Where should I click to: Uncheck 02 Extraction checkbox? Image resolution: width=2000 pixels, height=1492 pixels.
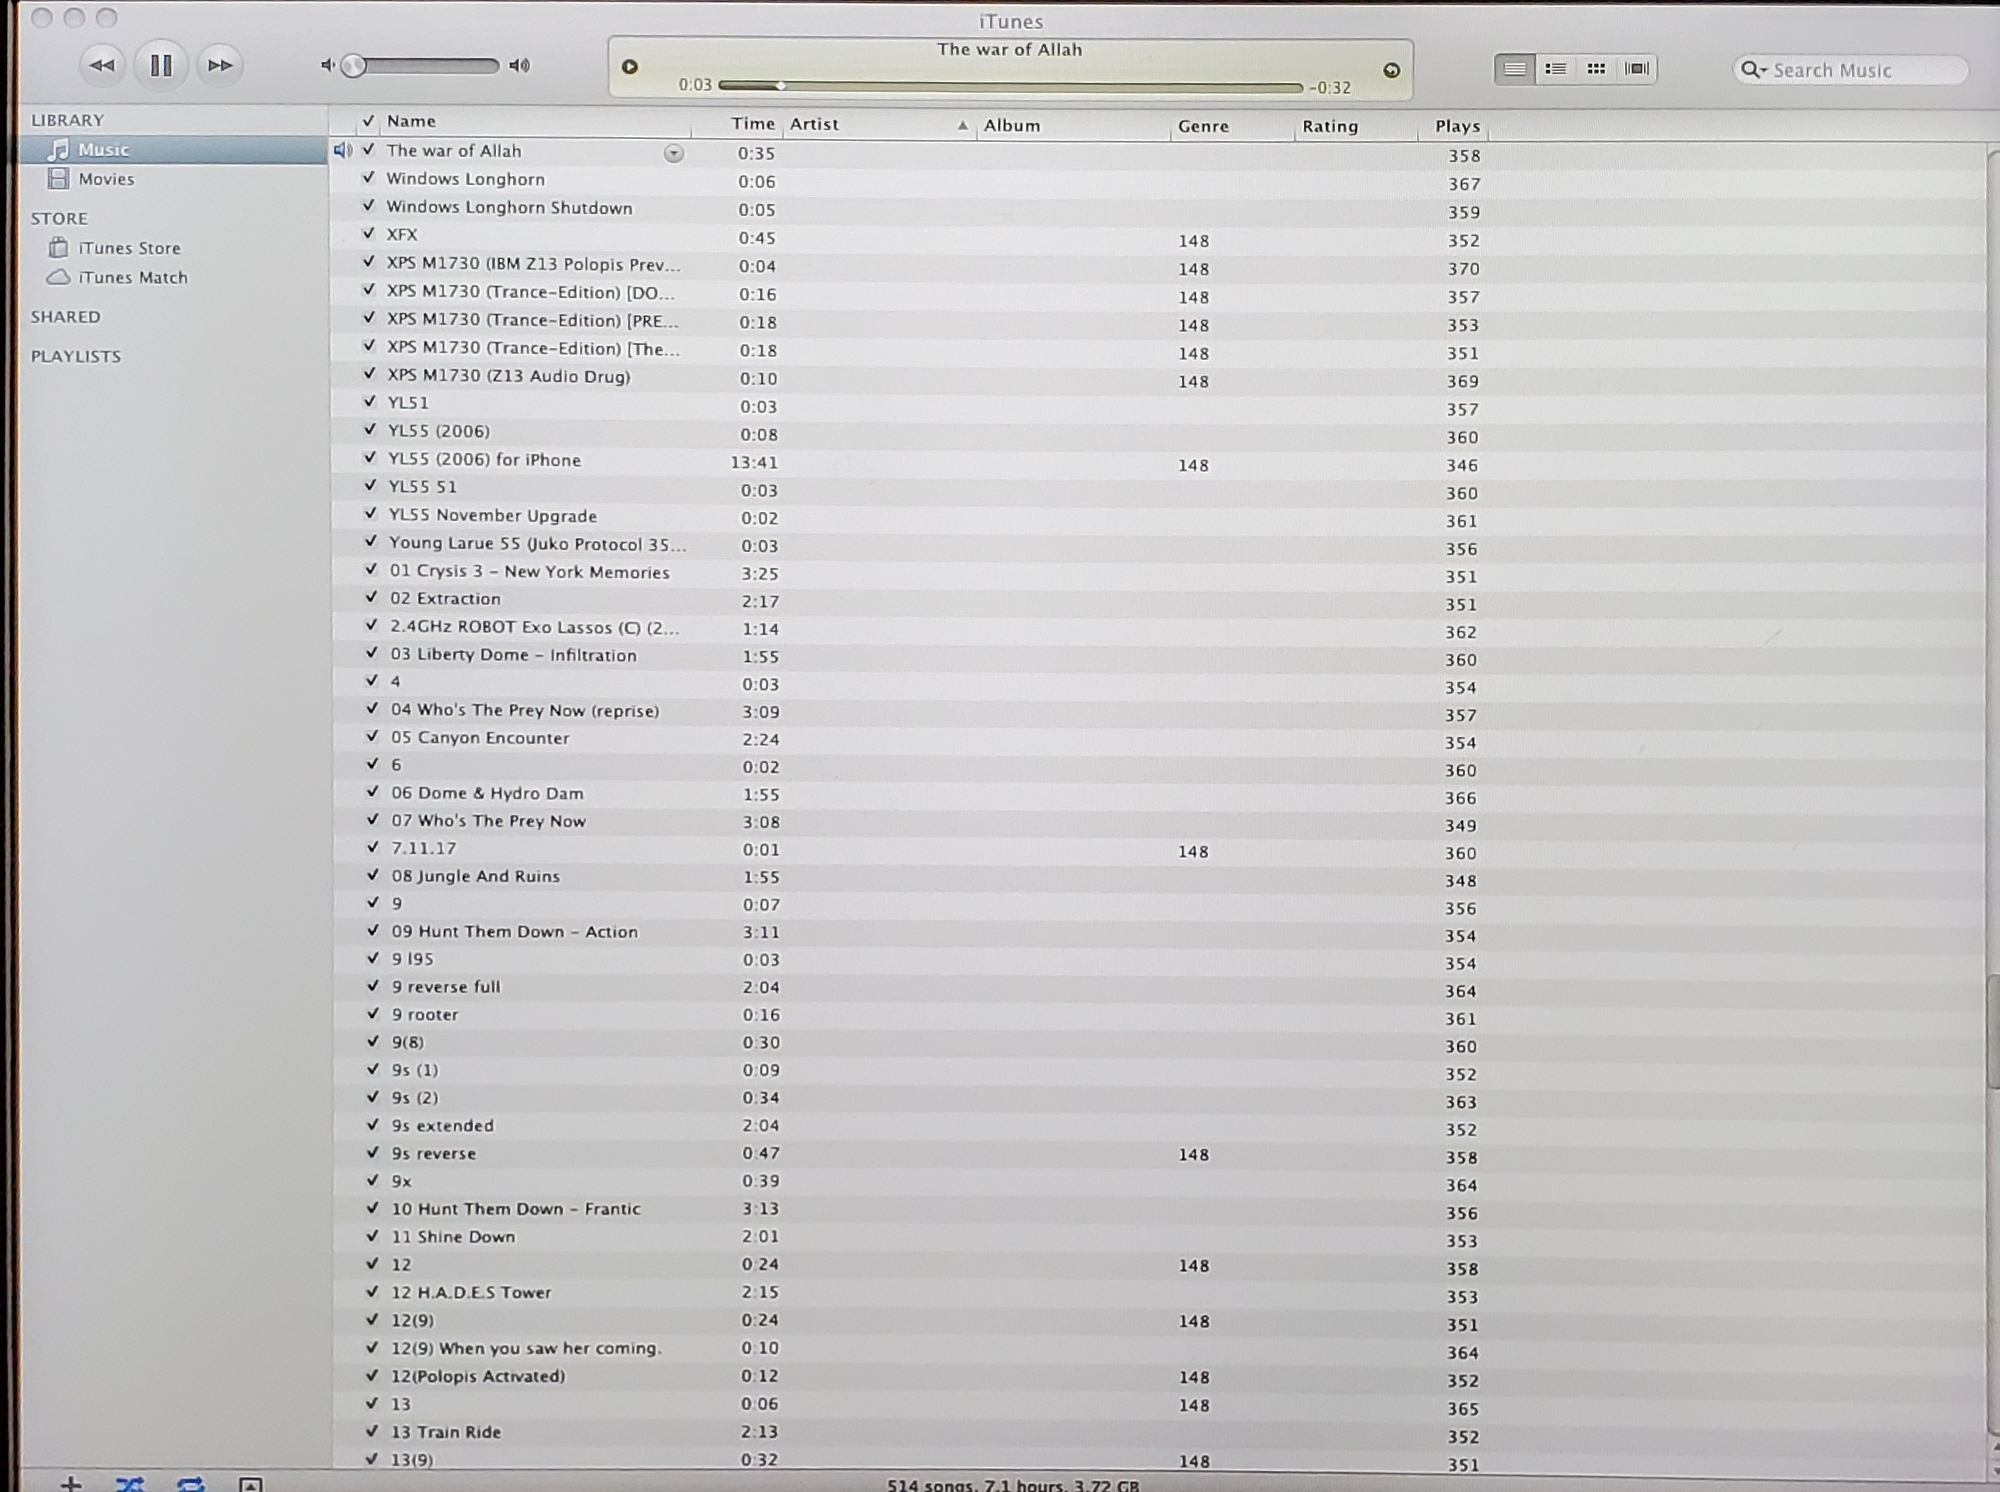click(x=371, y=598)
